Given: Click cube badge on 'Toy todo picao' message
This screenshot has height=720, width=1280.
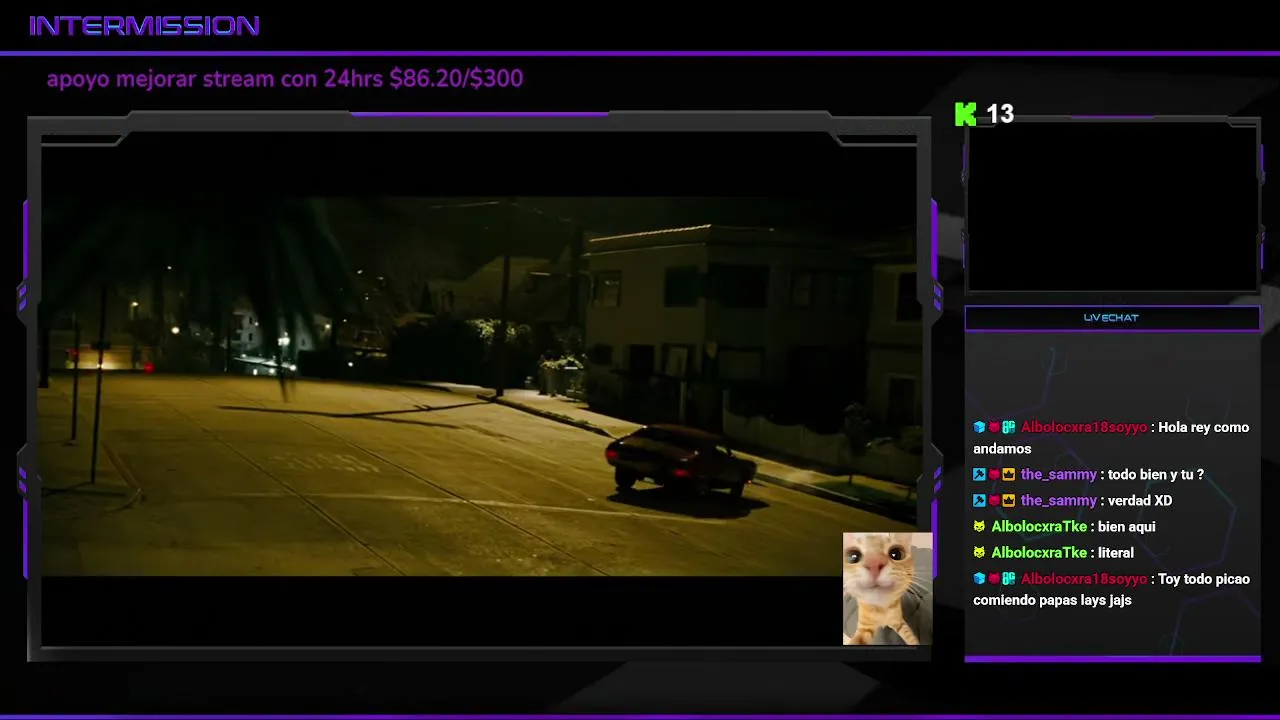Looking at the screenshot, I should (x=979, y=579).
